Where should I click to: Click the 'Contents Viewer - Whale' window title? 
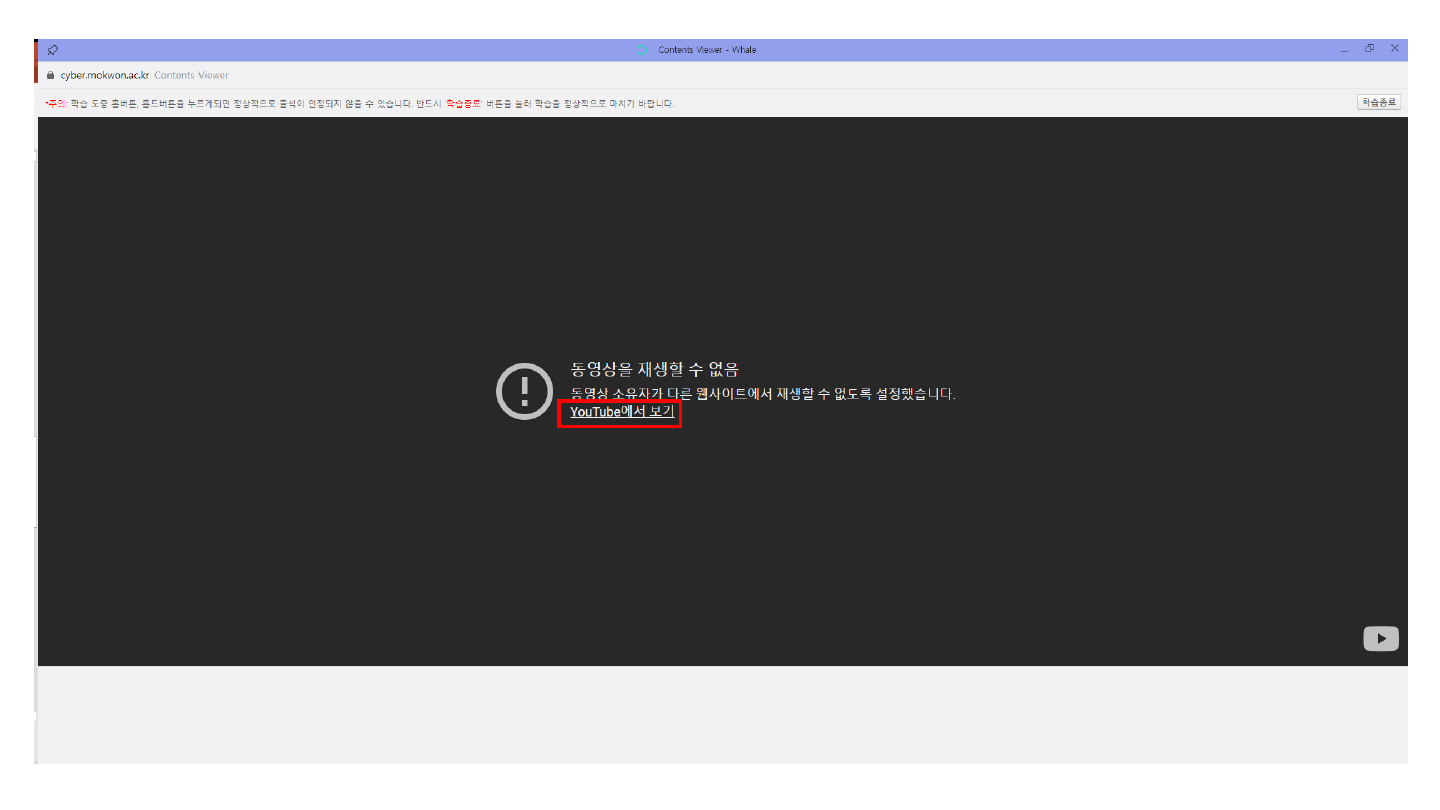(707, 50)
